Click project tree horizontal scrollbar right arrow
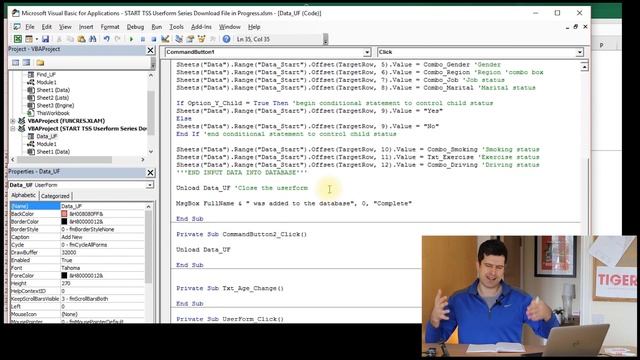The width and height of the screenshot is (640, 360). click(x=142, y=160)
